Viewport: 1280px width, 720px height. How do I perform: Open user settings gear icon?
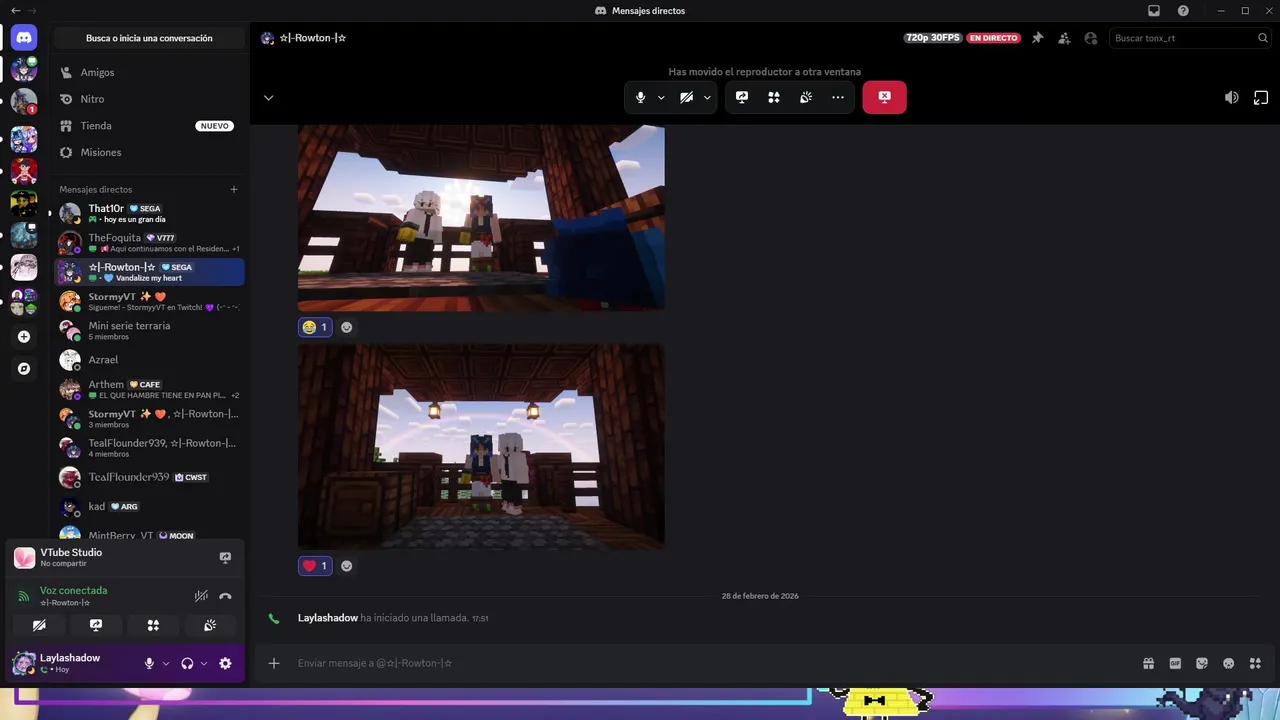225,663
